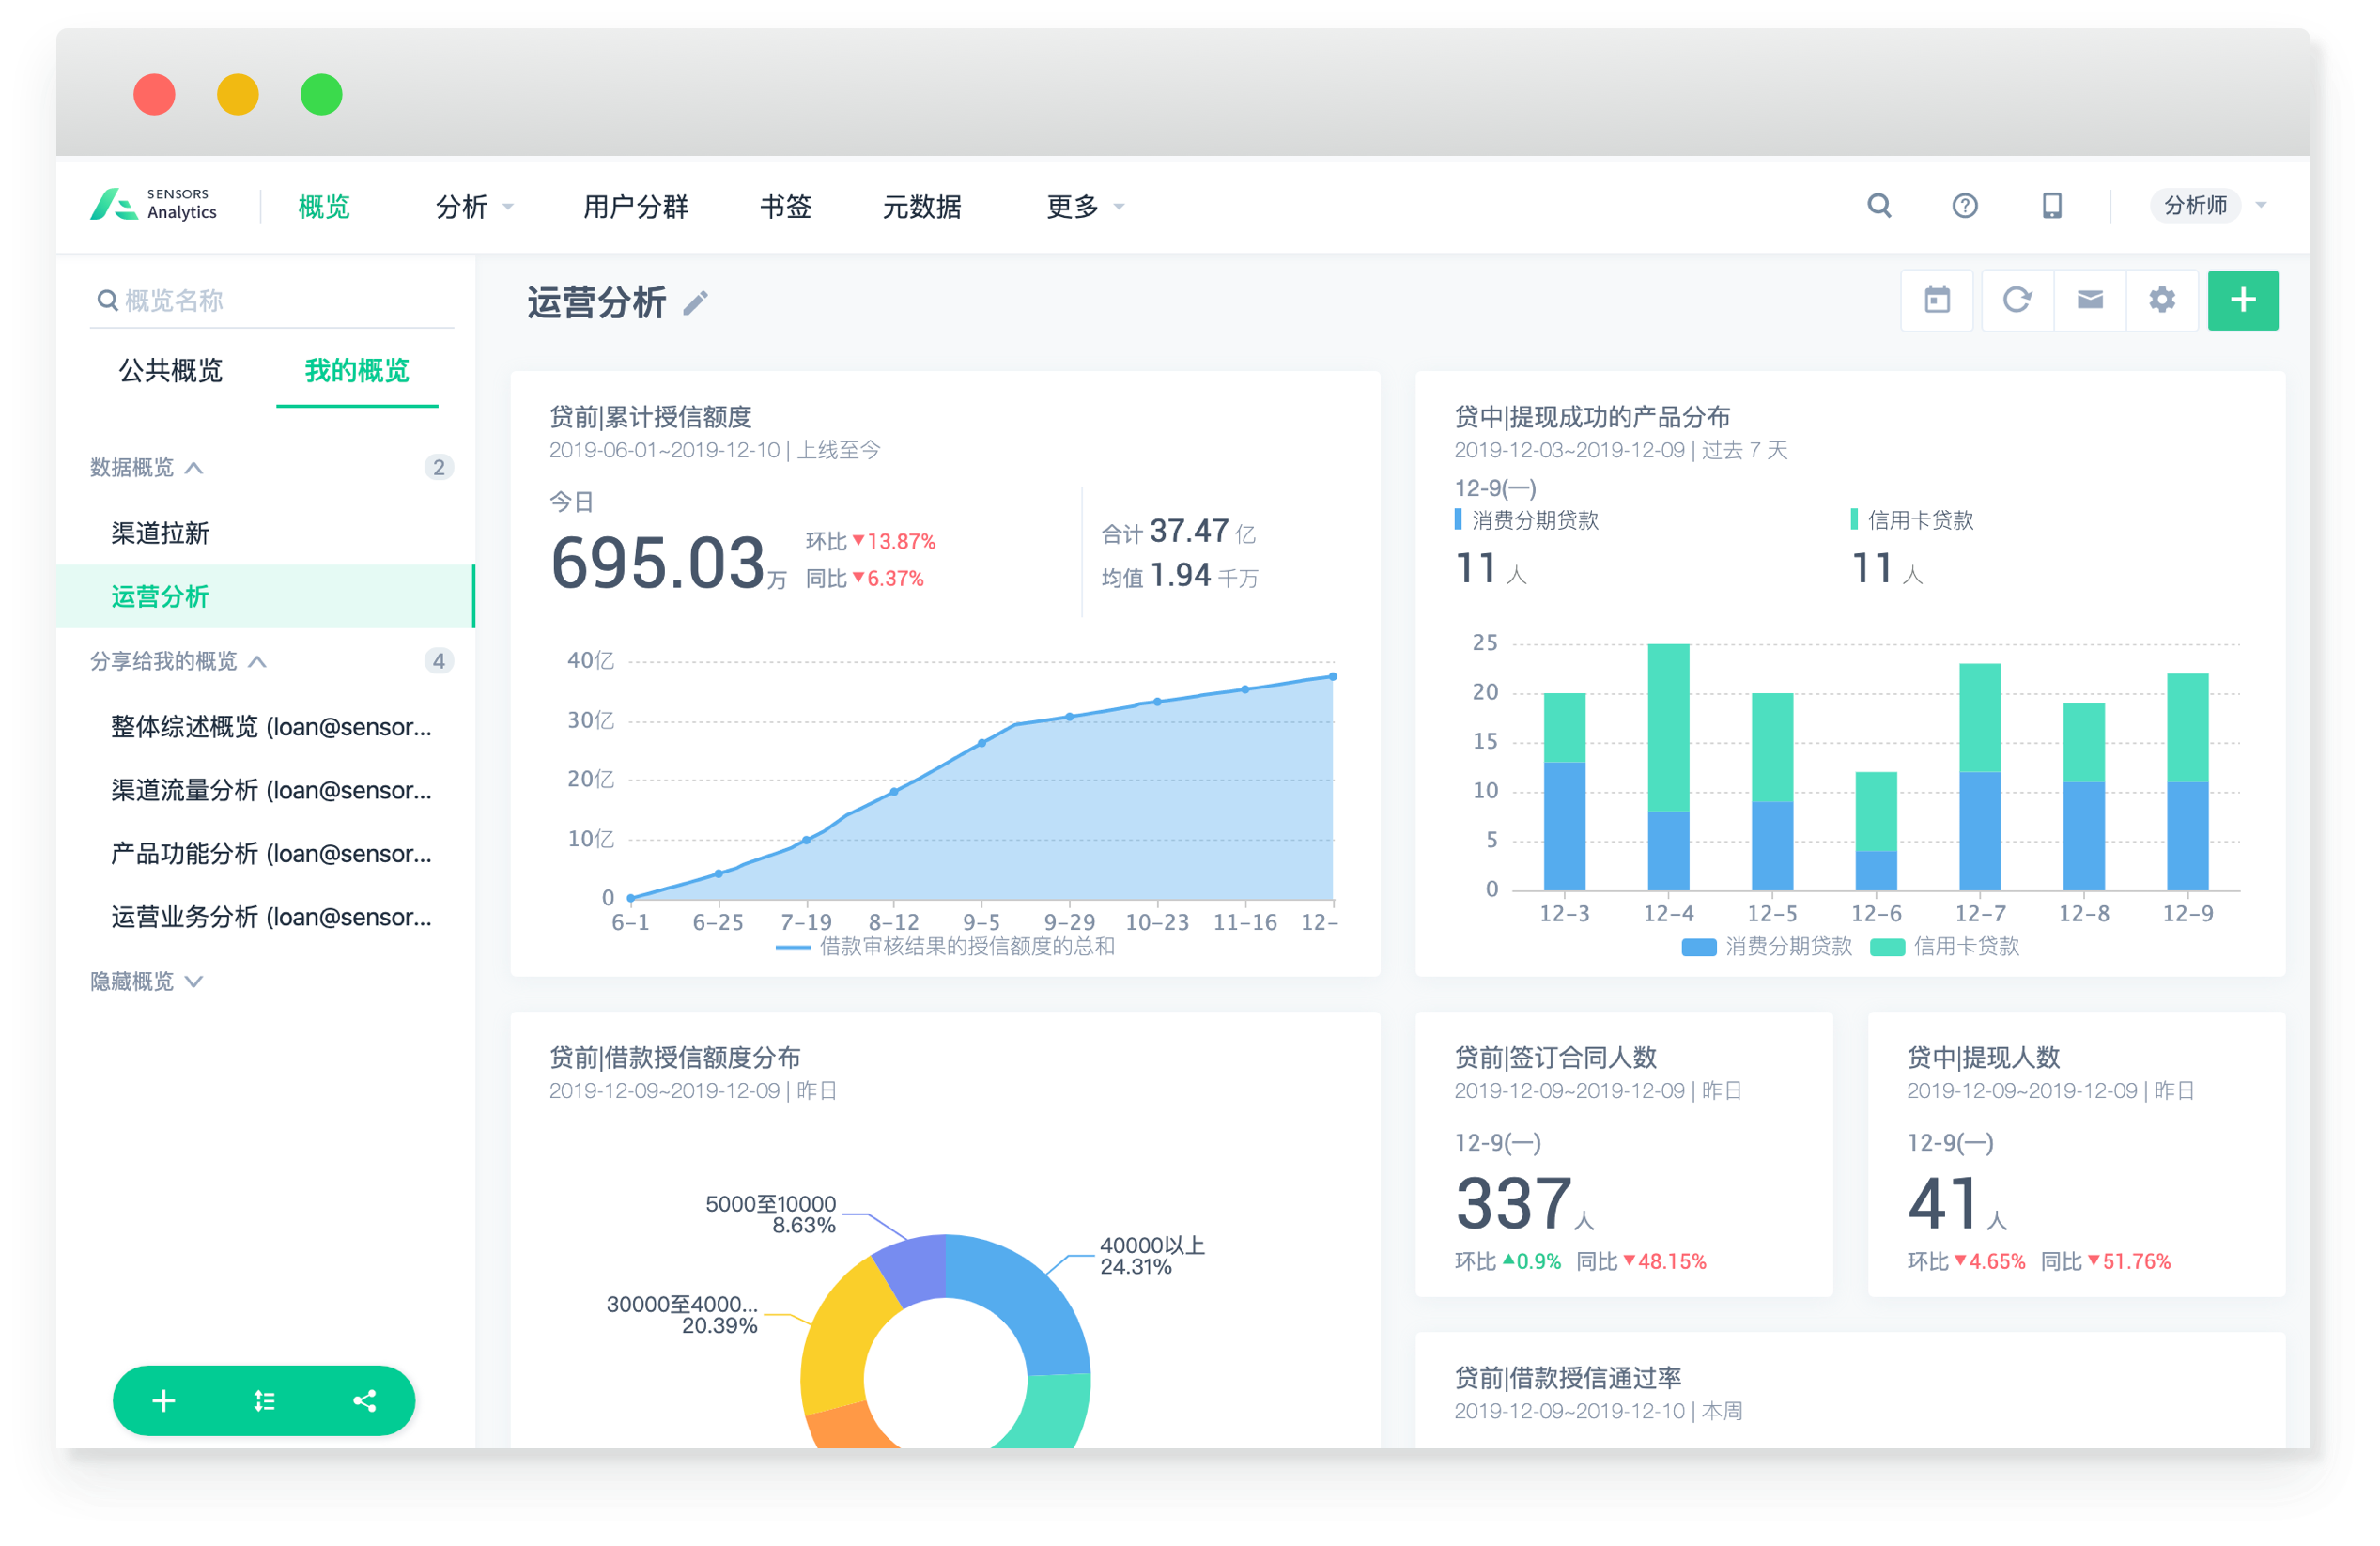Toggle 消费分期贷款 legend in bar chart
2380x1546 pixels.
coord(1768,947)
